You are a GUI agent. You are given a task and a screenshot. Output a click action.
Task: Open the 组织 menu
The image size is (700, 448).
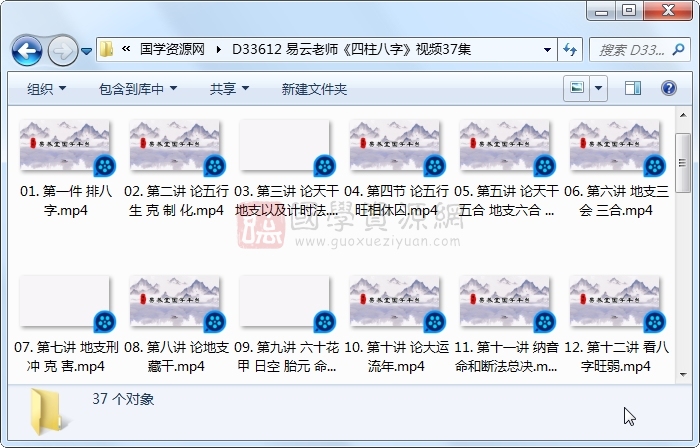(x=46, y=89)
